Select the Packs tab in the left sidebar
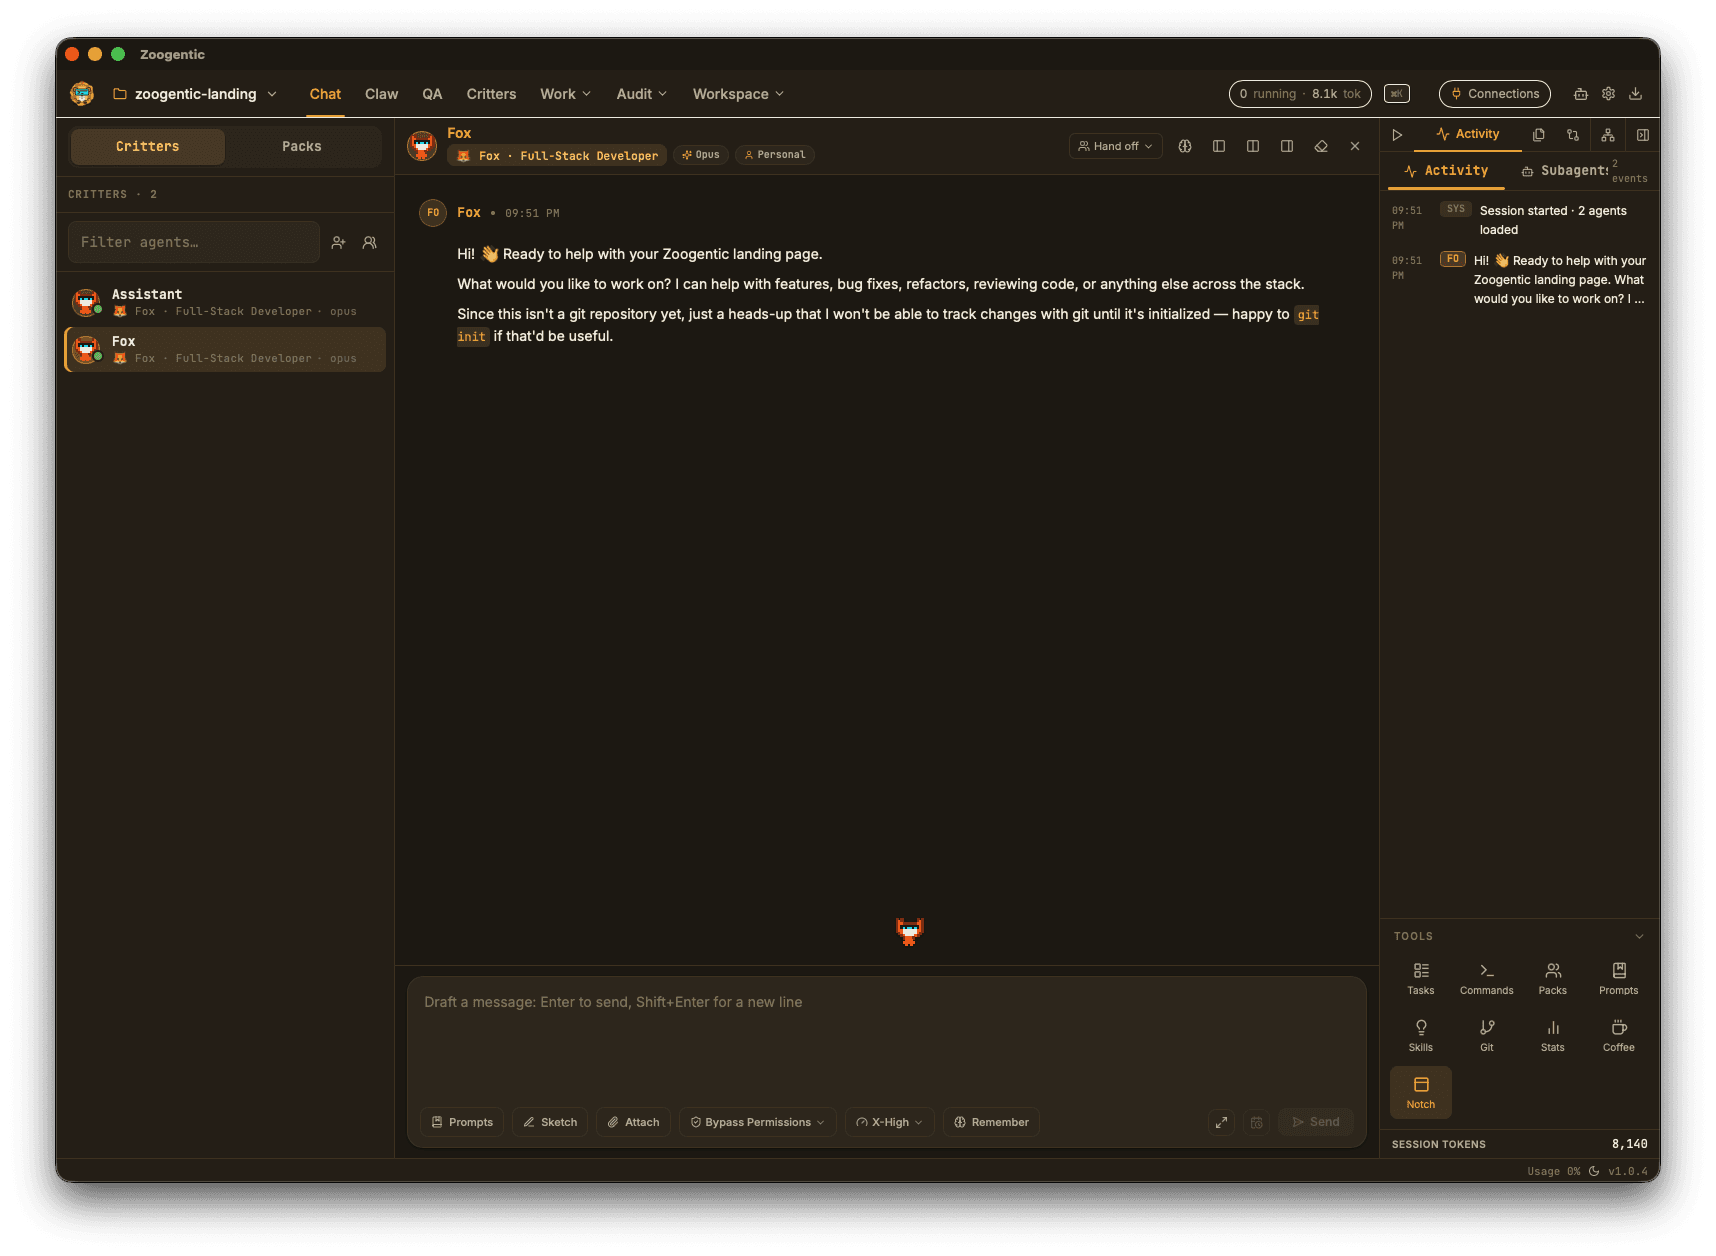Screen dimensions: 1716x1256 coord(302,146)
